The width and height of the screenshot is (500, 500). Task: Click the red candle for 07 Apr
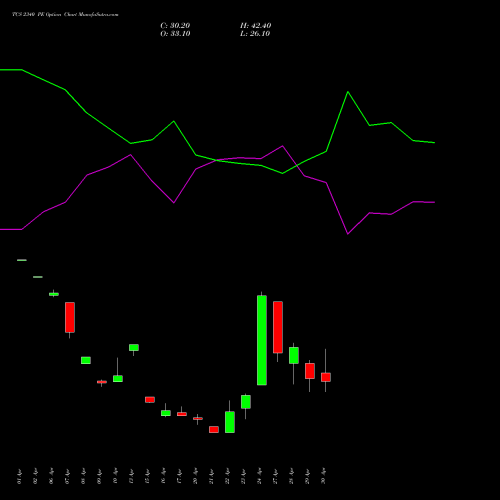point(70,317)
